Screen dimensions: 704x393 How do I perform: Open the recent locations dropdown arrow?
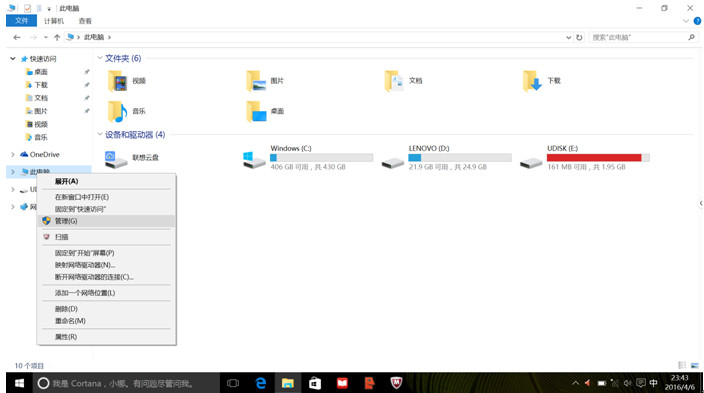pos(45,37)
